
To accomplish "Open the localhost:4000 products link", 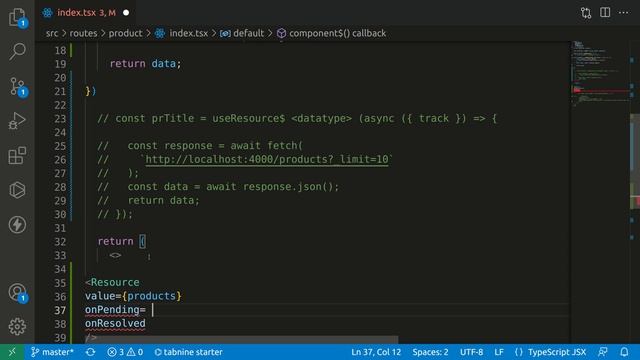I will pyautogui.click(x=267, y=159).
